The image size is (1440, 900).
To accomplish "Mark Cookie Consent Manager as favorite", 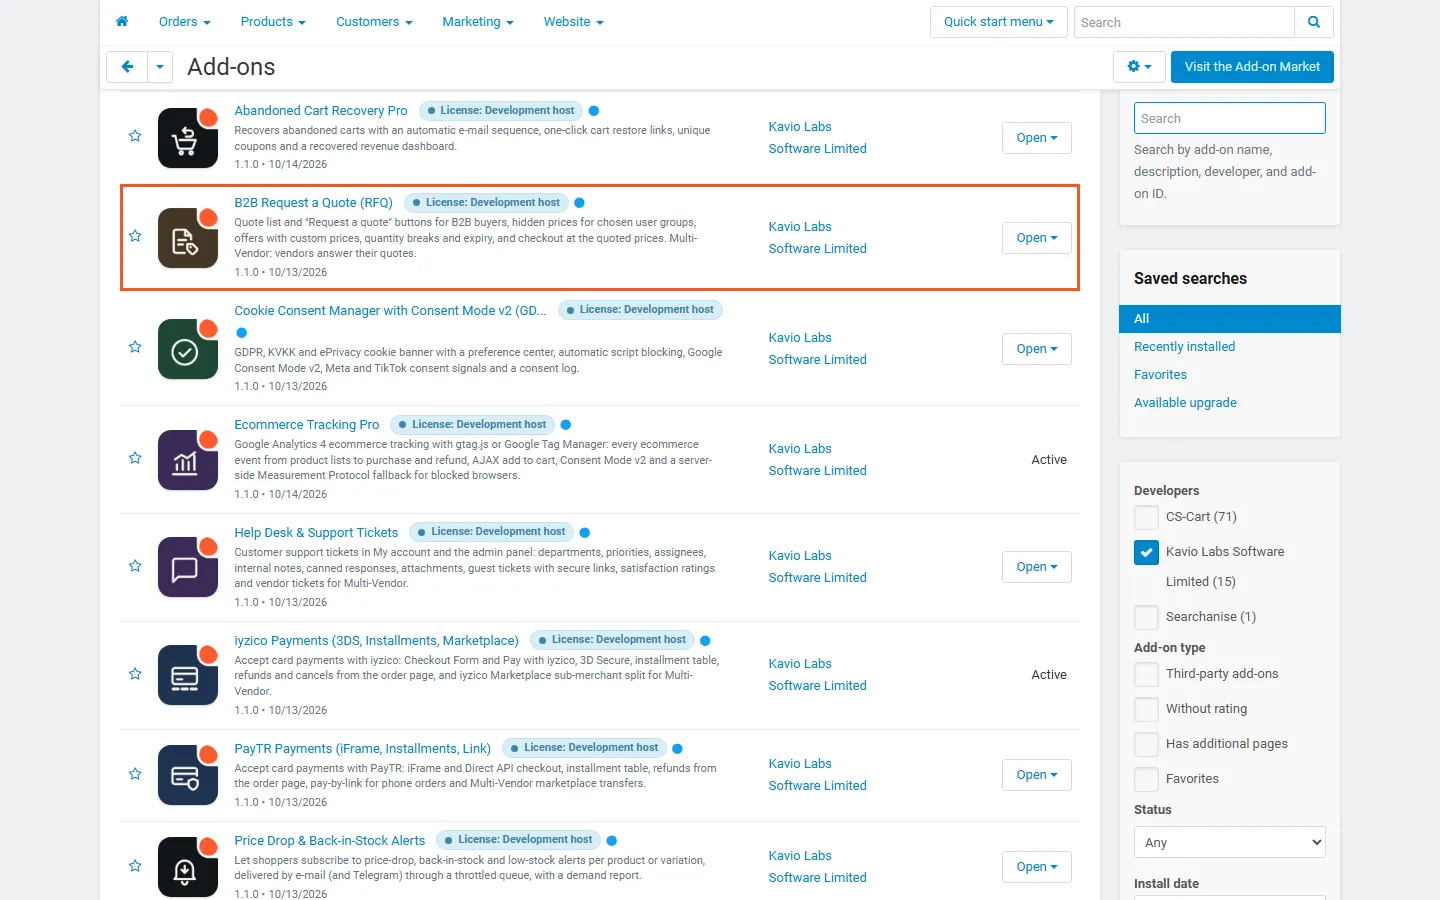I will pyautogui.click(x=135, y=347).
